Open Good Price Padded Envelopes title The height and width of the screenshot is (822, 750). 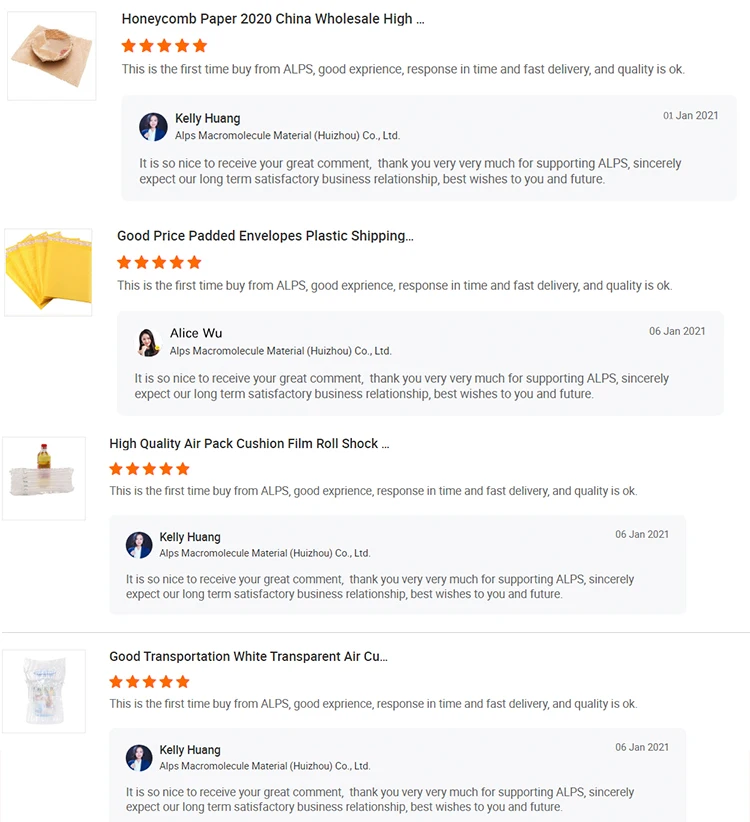click(265, 236)
